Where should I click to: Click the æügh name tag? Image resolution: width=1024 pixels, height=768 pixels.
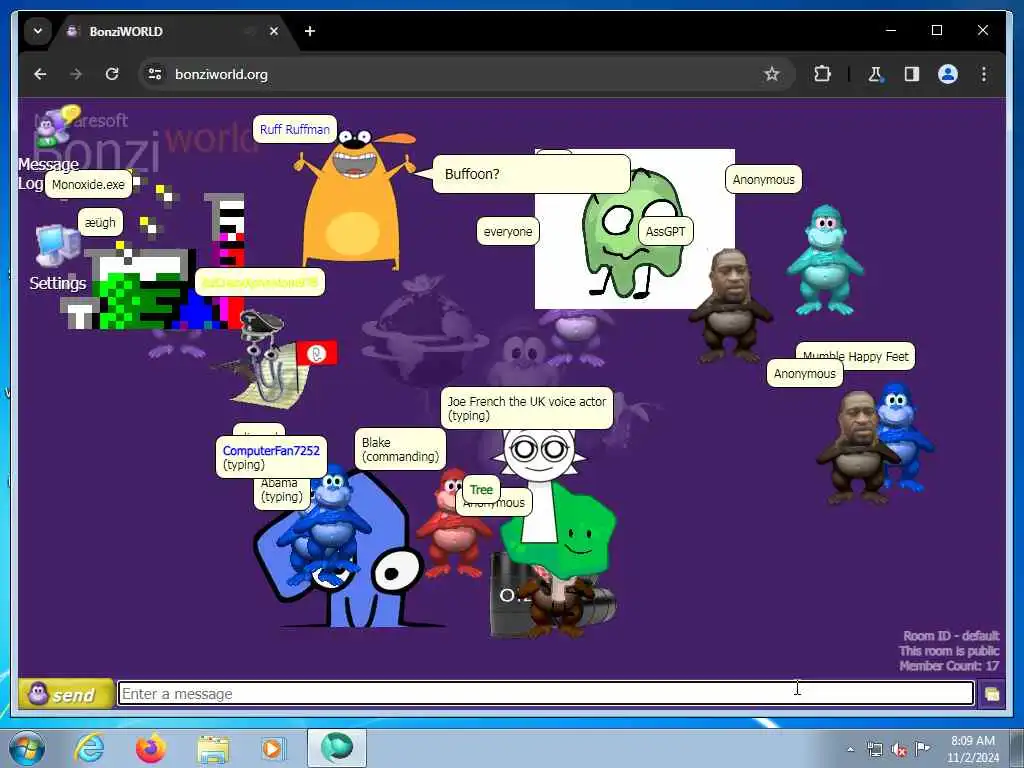100,223
